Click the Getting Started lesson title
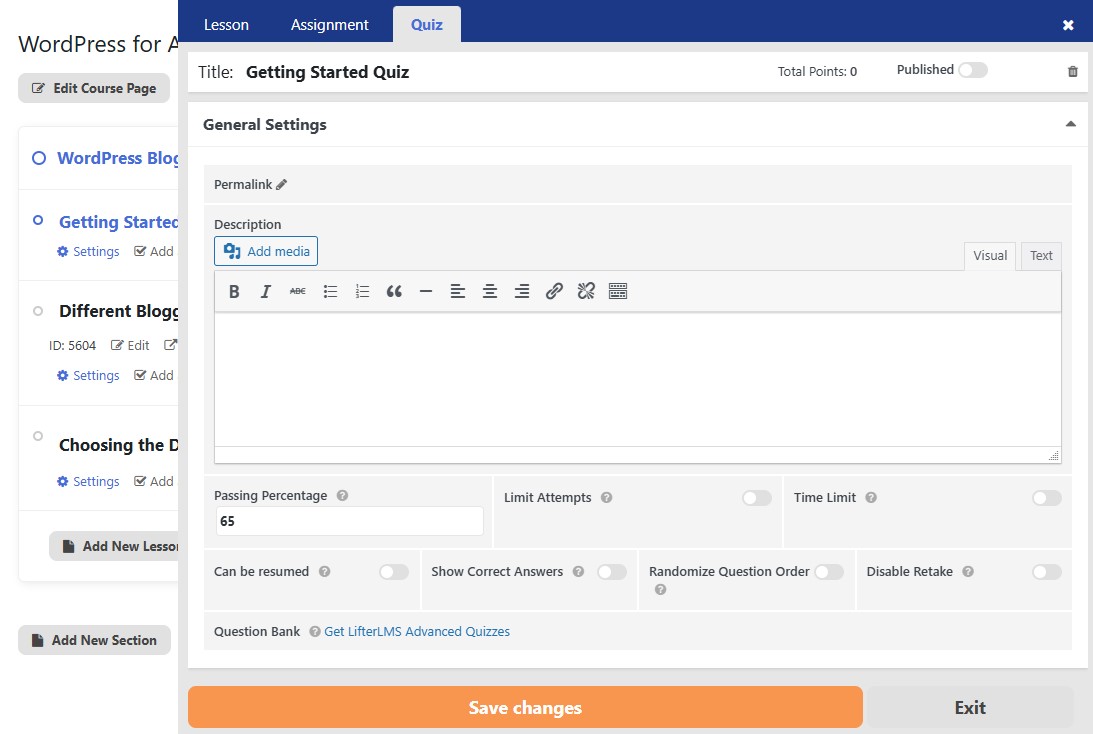 click(x=119, y=222)
